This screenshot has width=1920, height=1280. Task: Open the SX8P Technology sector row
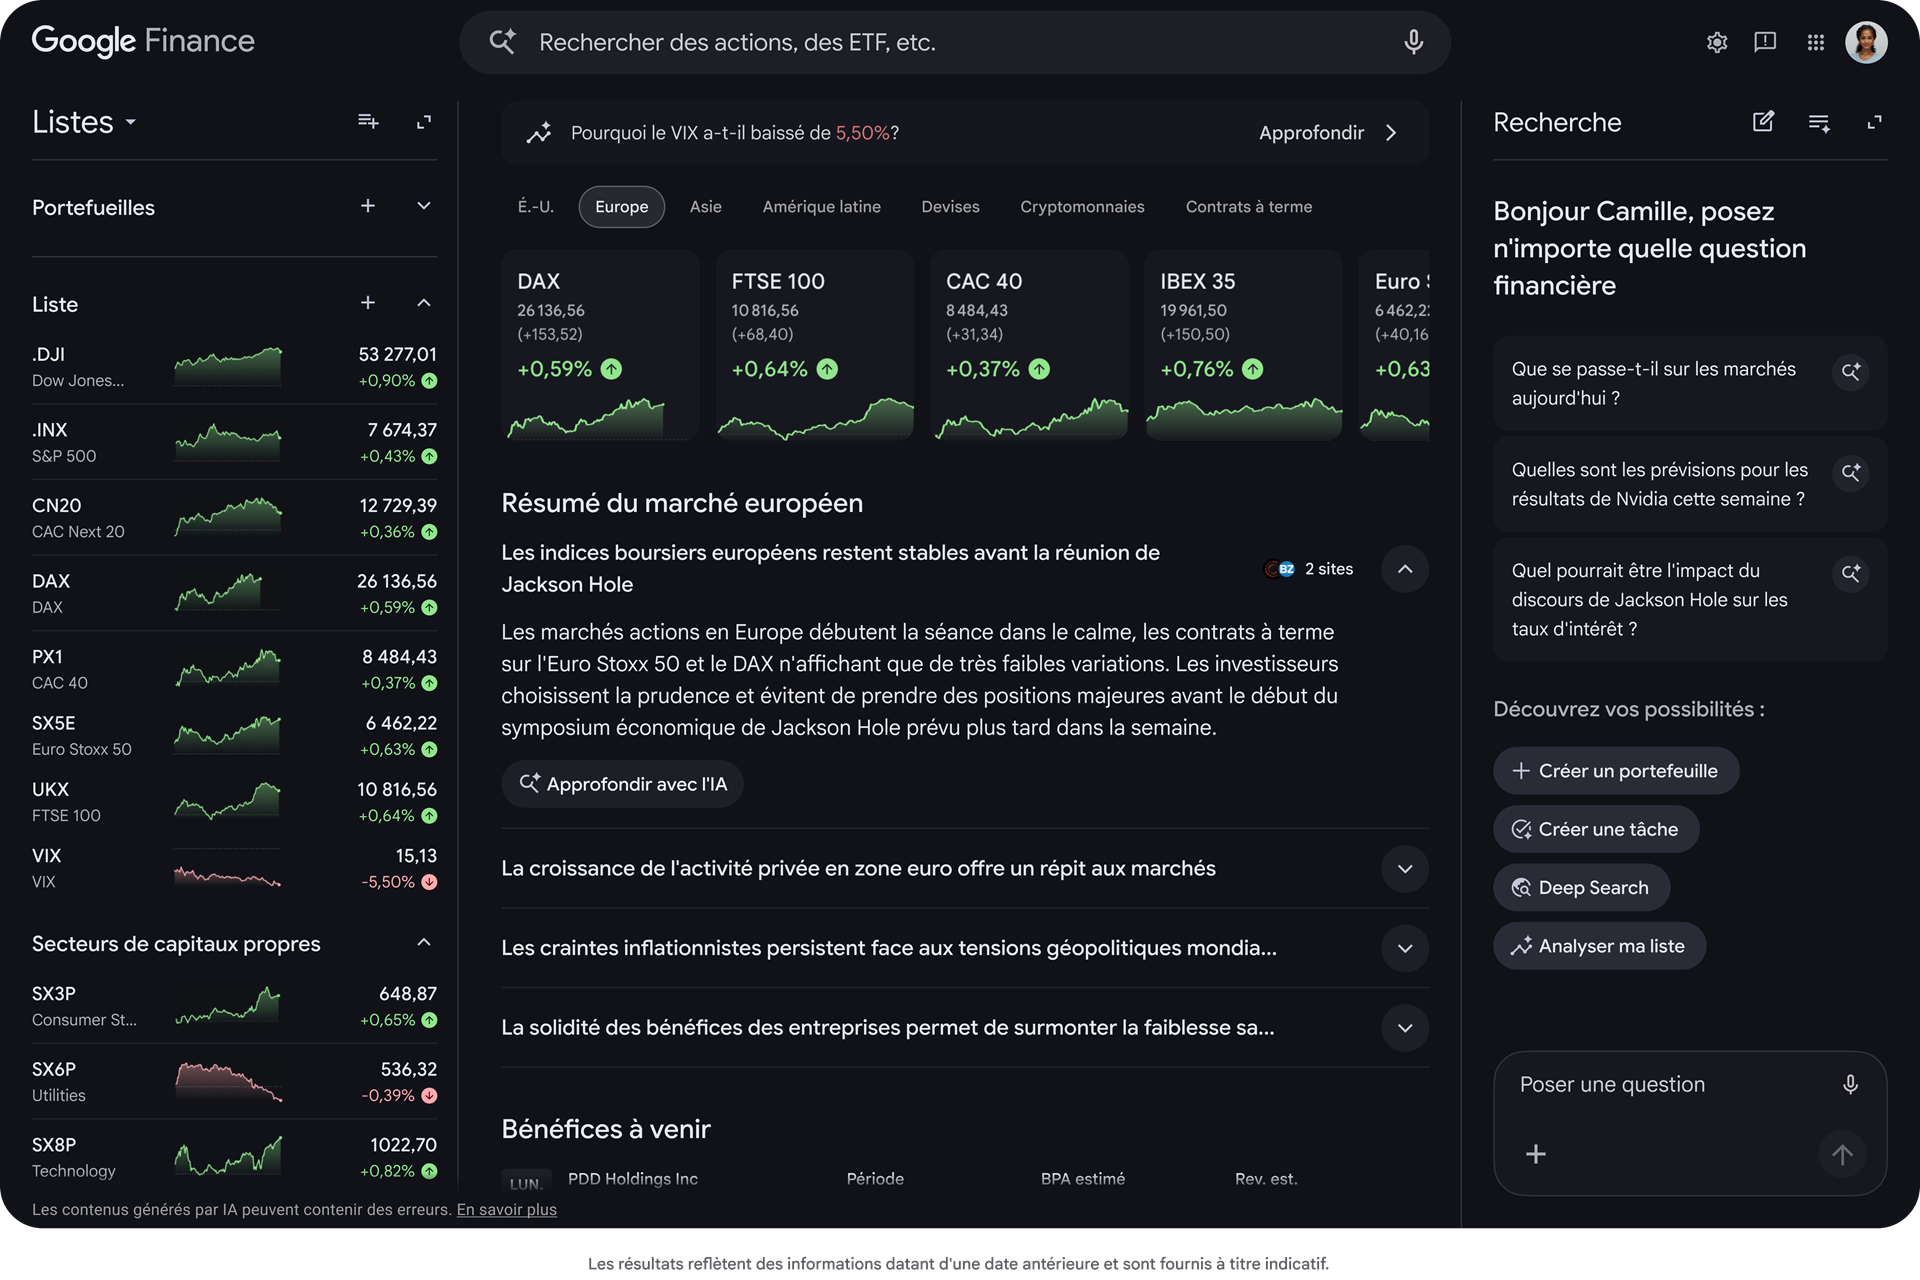234,1157
